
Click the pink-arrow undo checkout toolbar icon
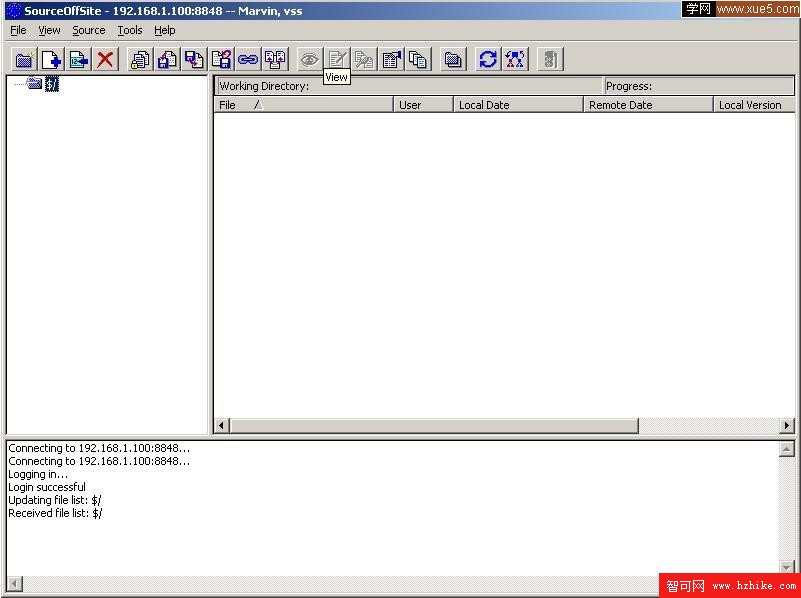coord(221,60)
